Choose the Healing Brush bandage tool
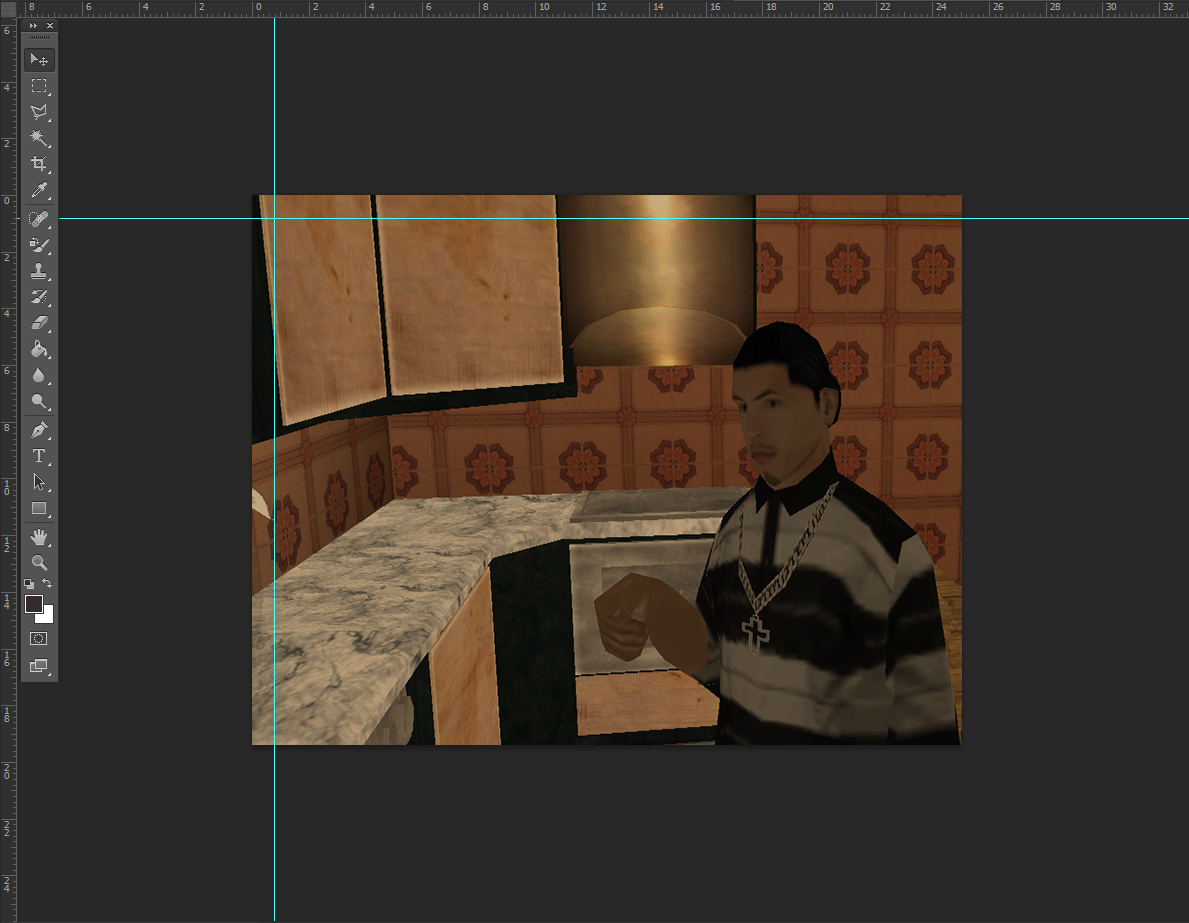This screenshot has width=1189, height=923. click(x=39, y=218)
